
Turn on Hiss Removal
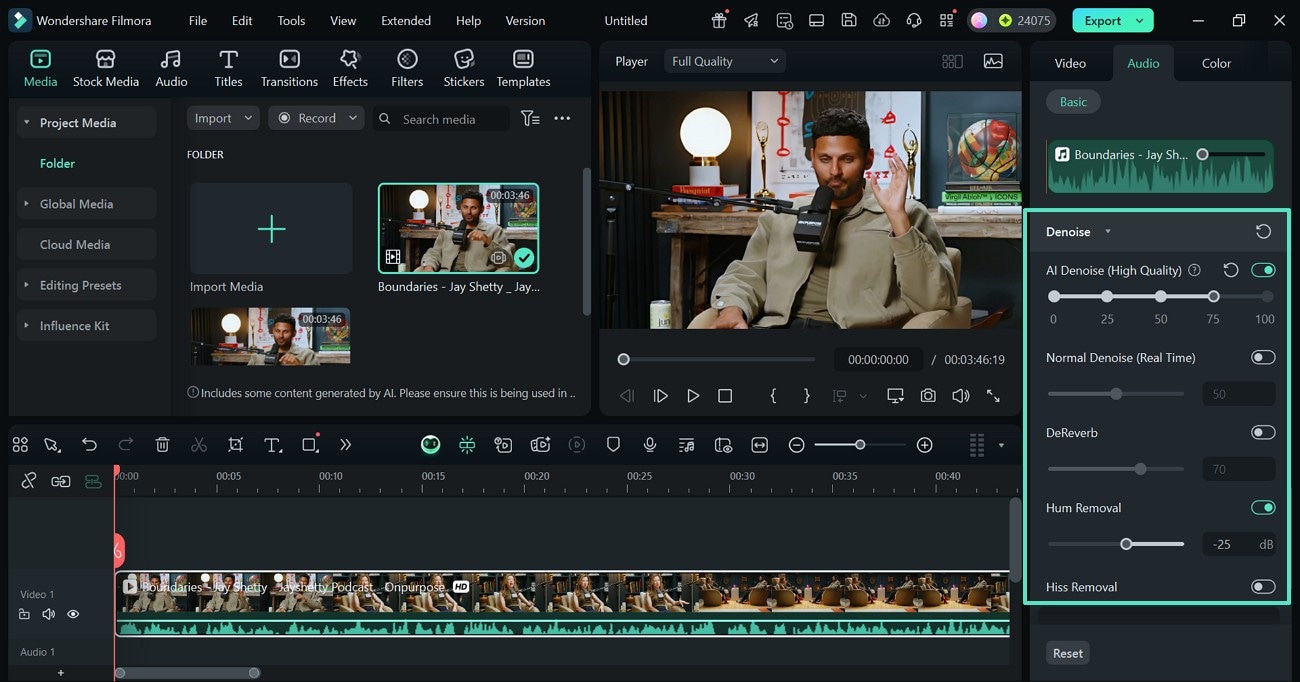(1263, 587)
